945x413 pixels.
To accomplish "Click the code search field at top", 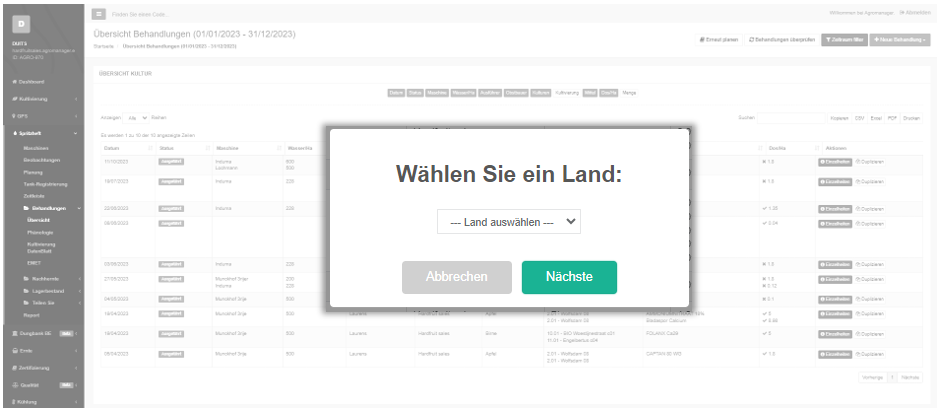I will click(141, 14).
